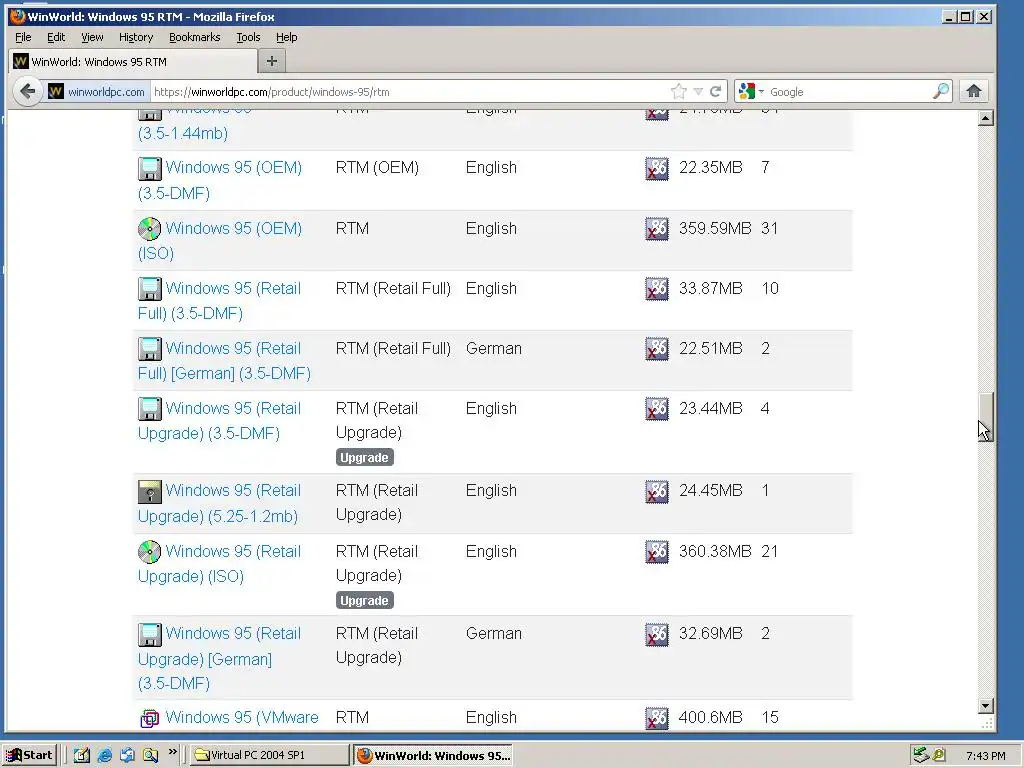Click the VMware icon for Windows 95 VMware
The height and width of the screenshot is (768, 1024).
[150, 718]
